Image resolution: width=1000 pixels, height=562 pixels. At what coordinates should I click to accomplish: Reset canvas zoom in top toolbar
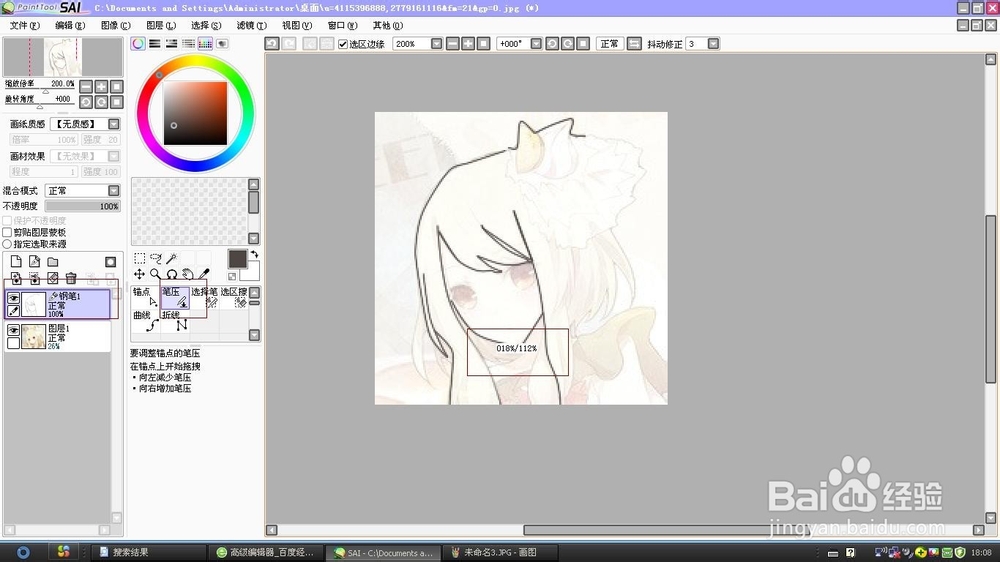pyautogui.click(x=483, y=43)
